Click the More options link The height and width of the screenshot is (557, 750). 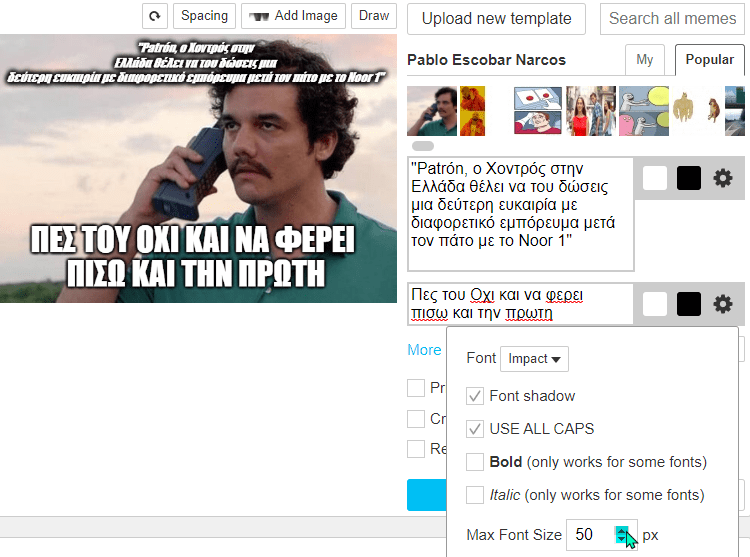click(x=424, y=350)
